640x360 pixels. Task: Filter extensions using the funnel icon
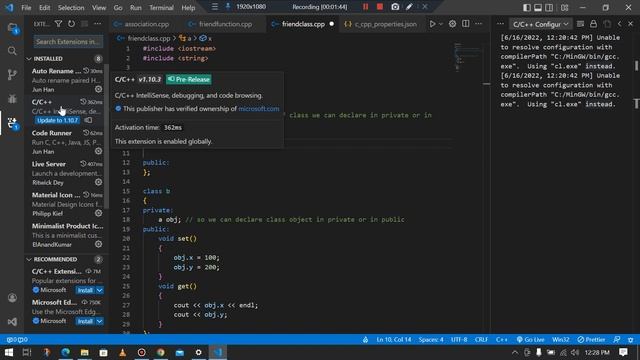58,24
